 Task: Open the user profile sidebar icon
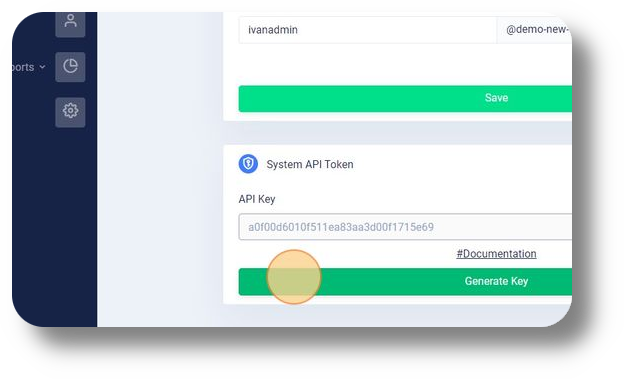coord(70,24)
